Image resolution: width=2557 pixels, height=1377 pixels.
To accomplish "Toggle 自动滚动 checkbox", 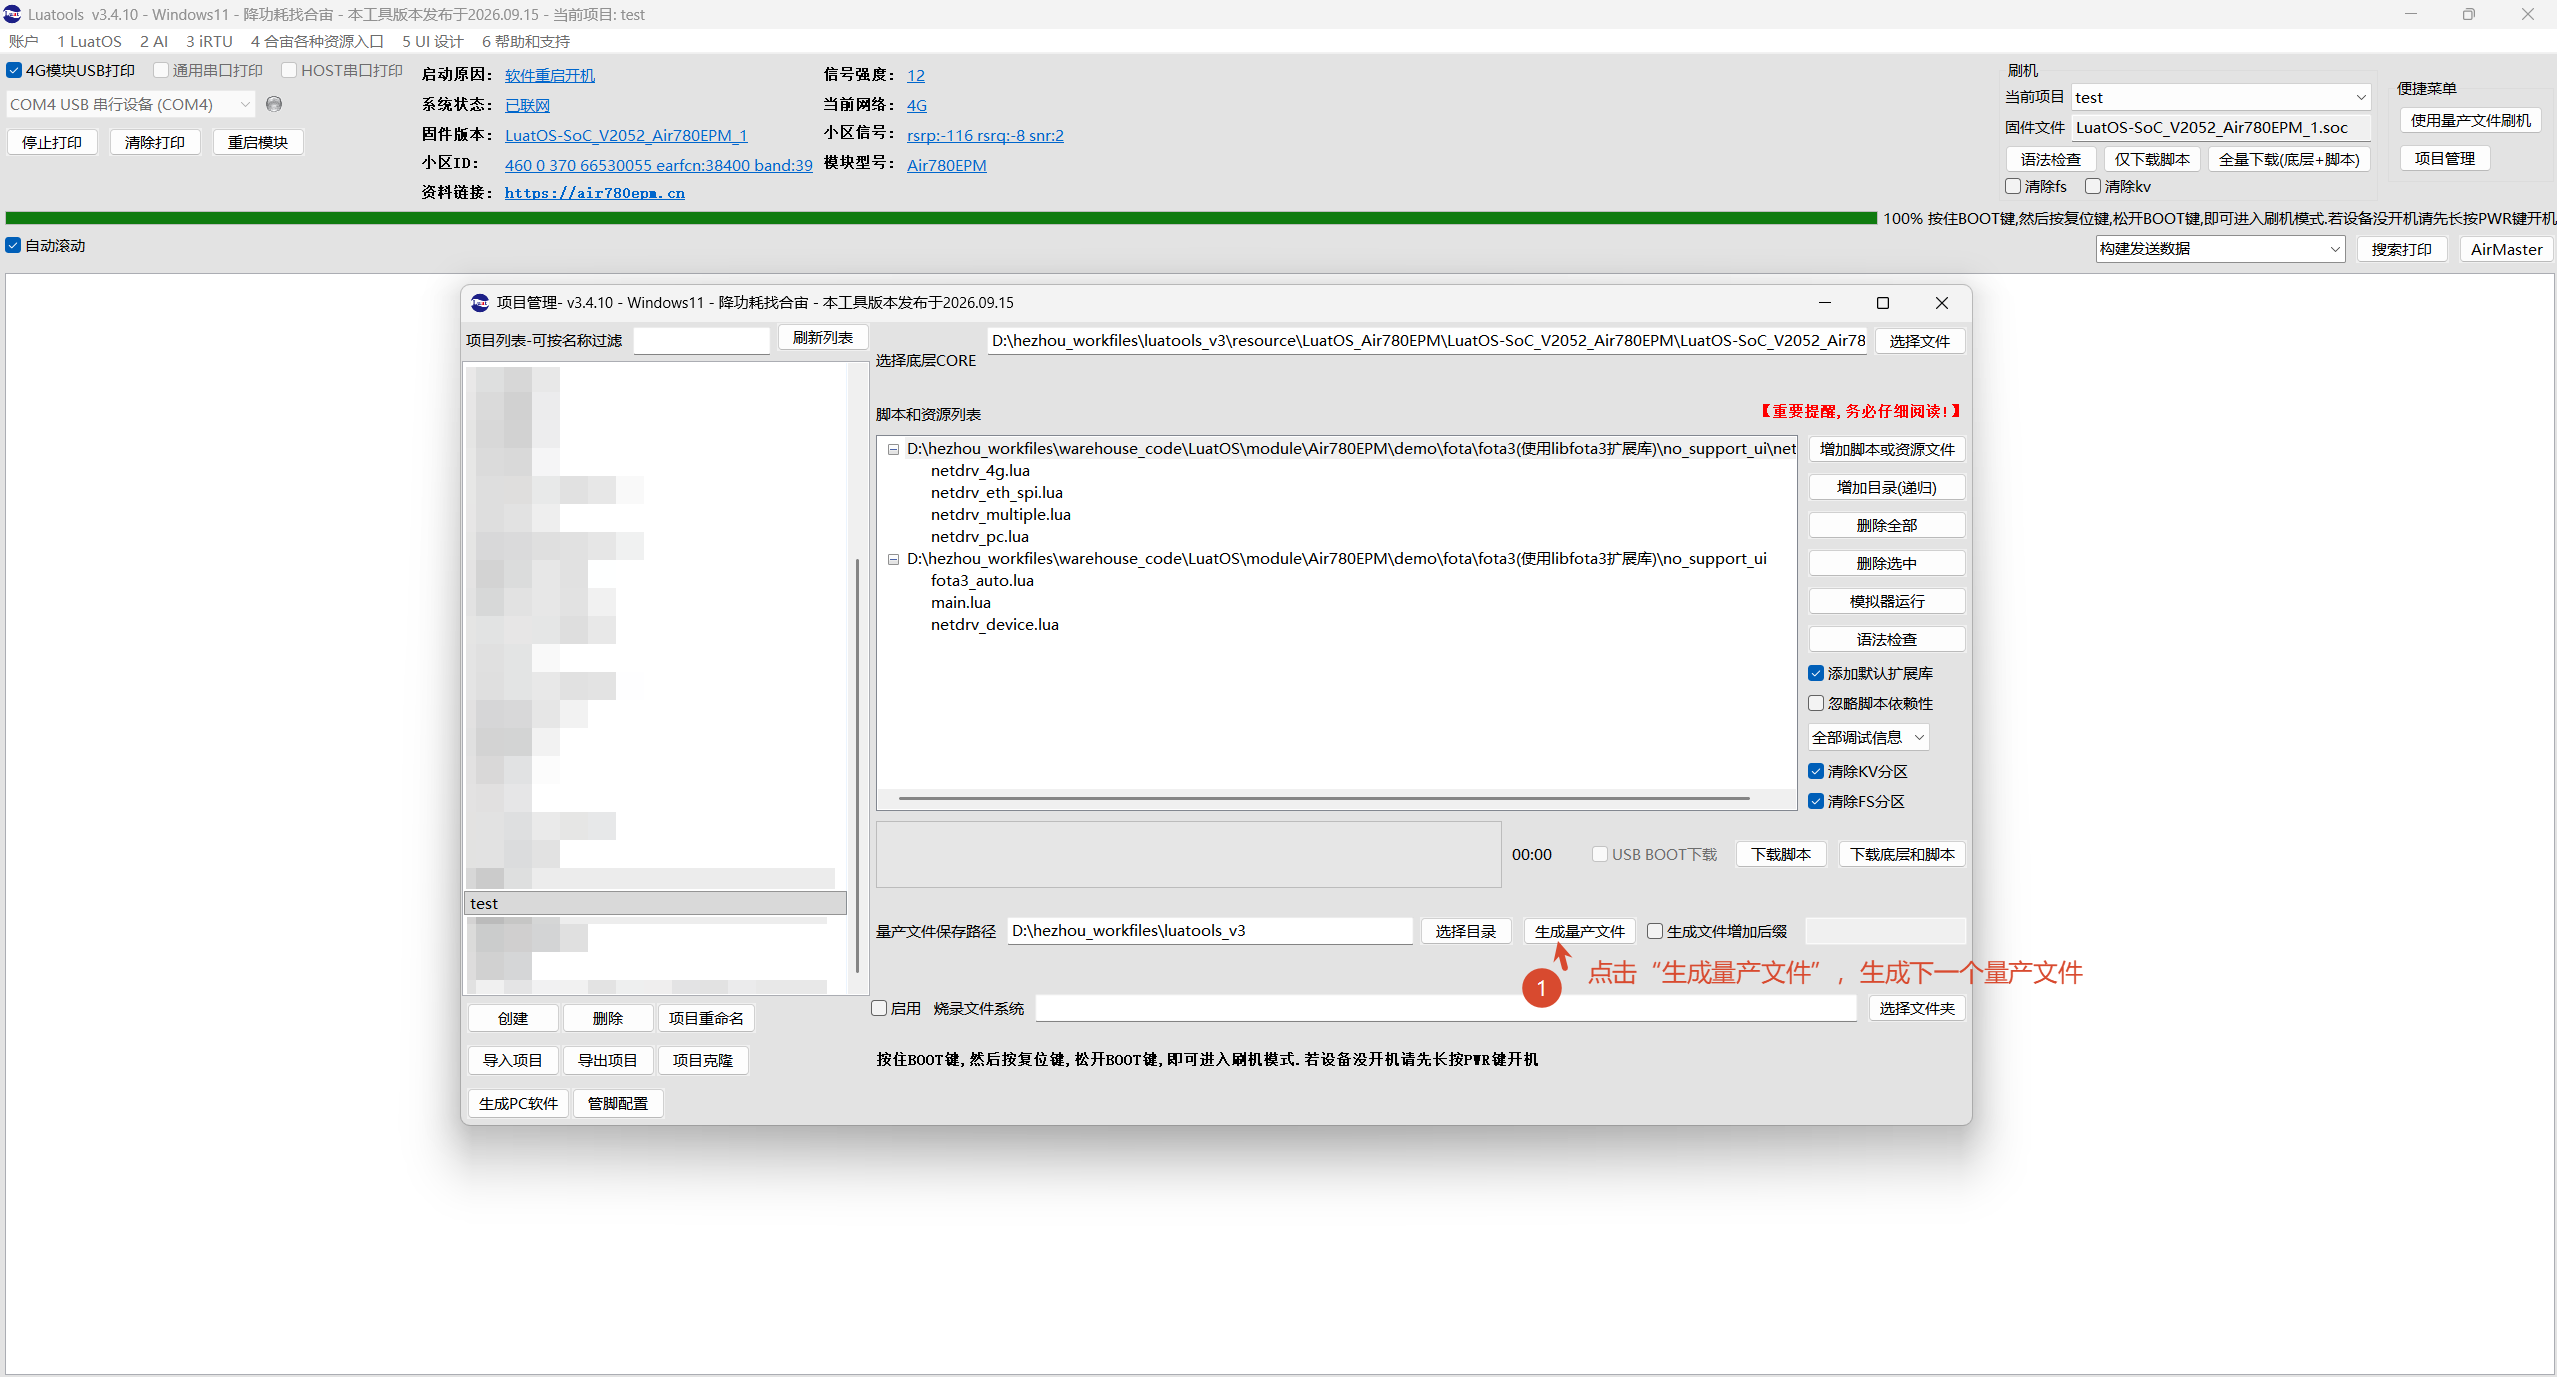I will pyautogui.click(x=13, y=245).
